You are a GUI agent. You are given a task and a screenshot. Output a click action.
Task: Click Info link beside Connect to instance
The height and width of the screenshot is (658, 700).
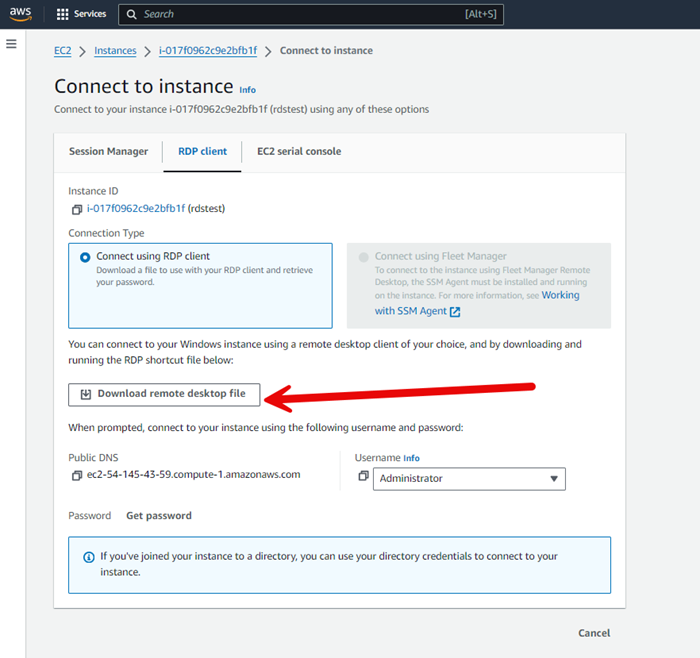coord(247,90)
